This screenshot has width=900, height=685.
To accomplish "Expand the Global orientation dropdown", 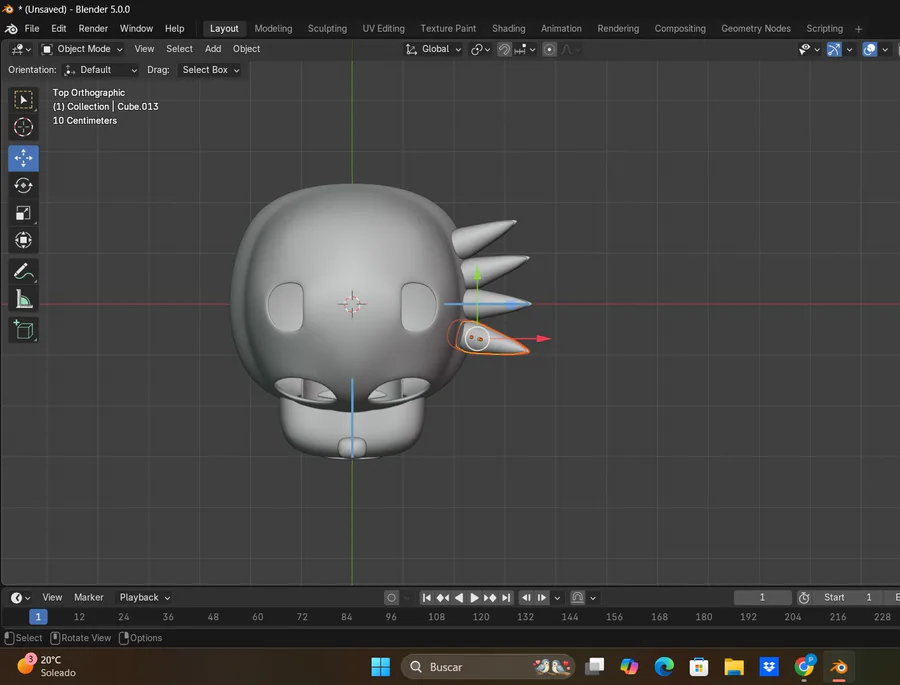I will coord(434,49).
